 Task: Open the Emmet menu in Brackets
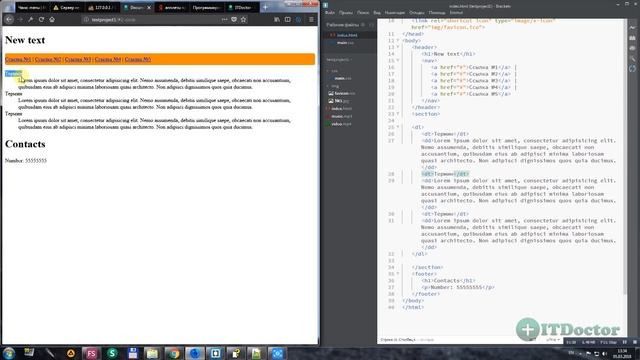click(x=456, y=13)
